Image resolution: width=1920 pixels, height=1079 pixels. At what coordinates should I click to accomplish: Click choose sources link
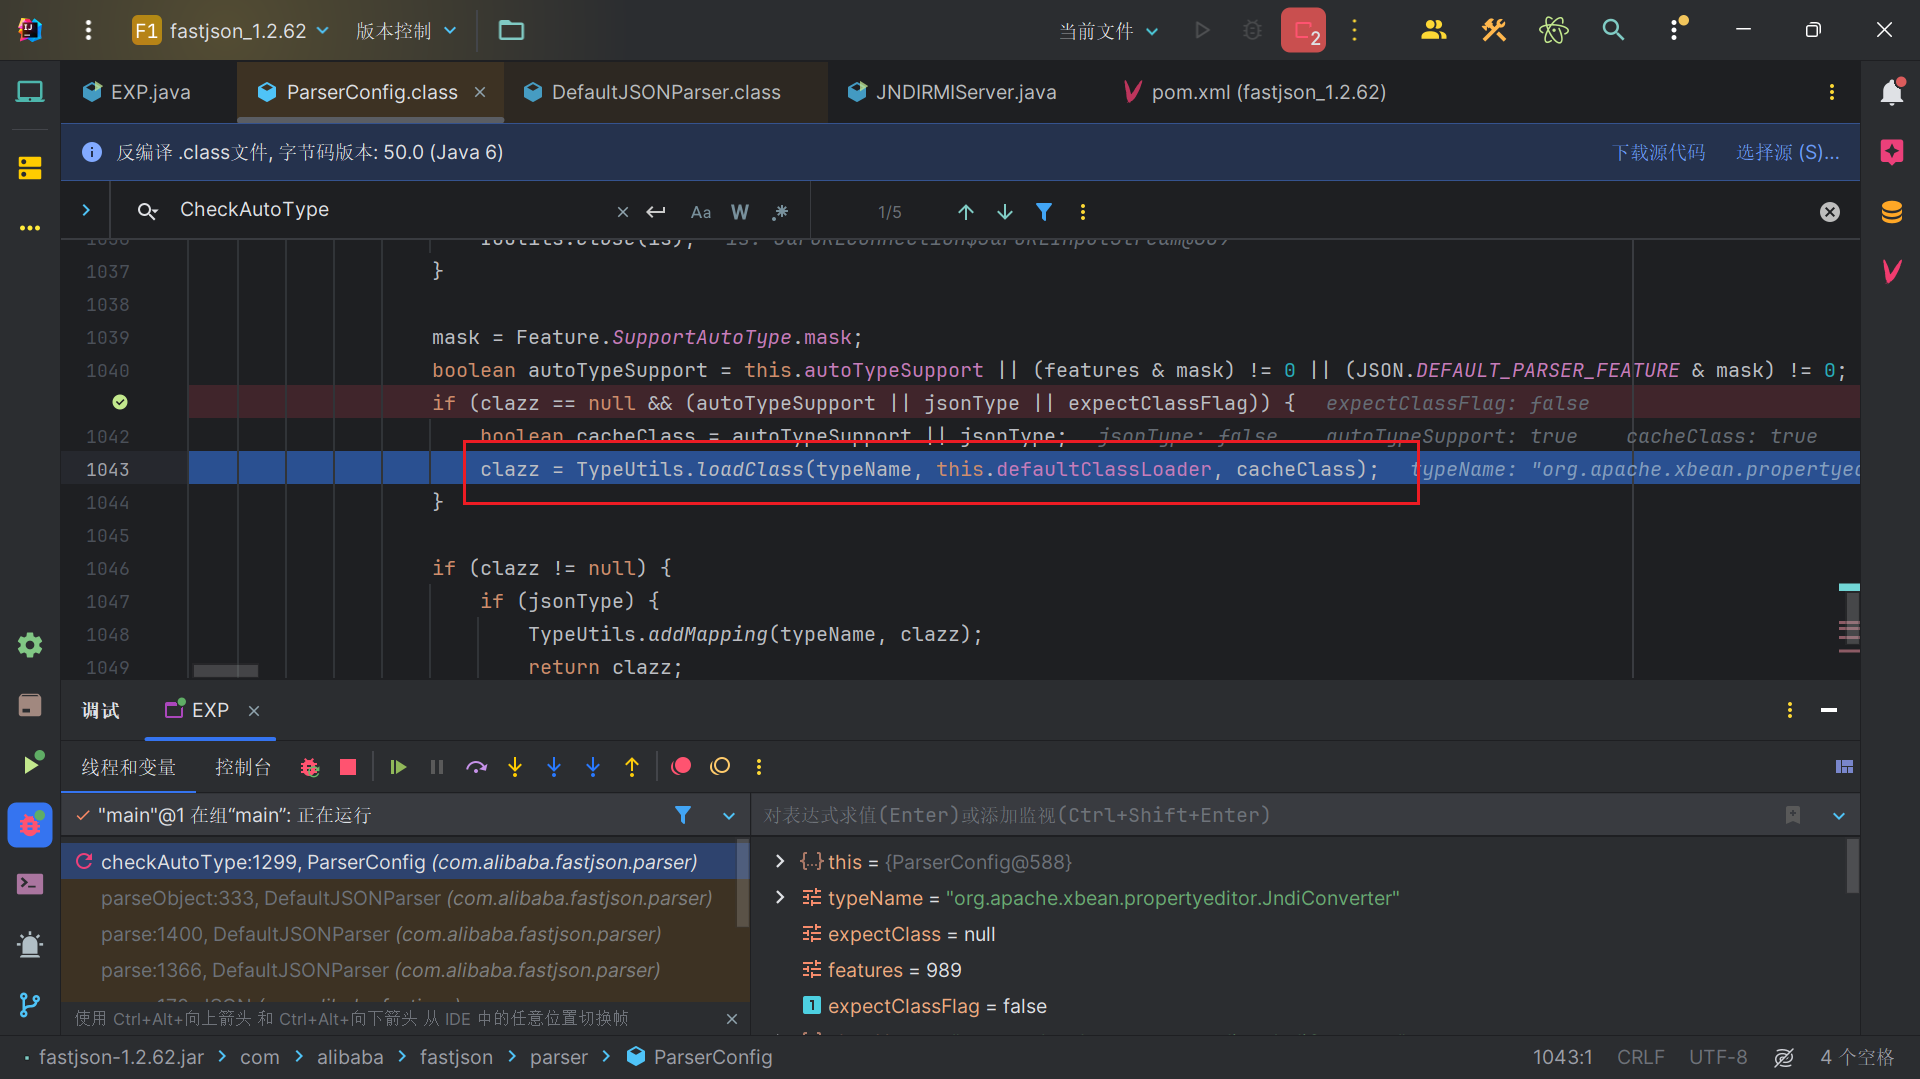[x=1787, y=152]
